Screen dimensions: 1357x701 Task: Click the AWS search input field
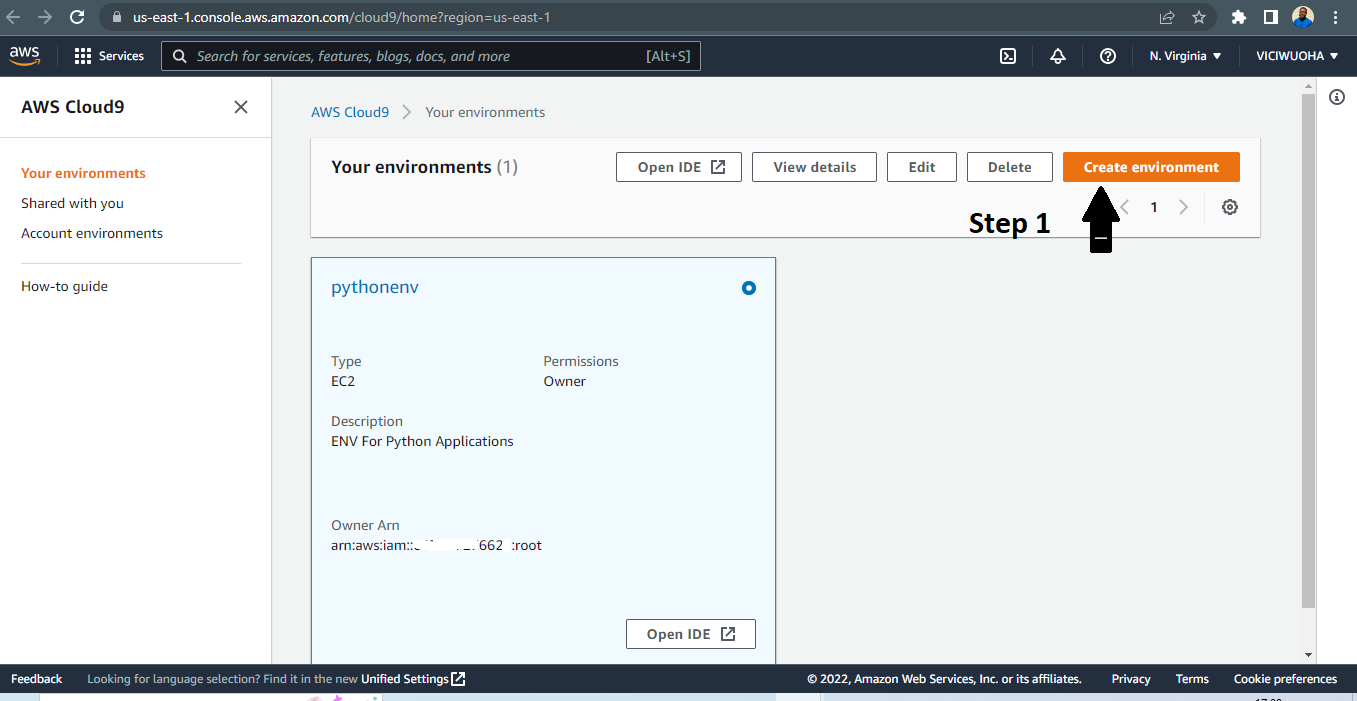click(x=431, y=56)
